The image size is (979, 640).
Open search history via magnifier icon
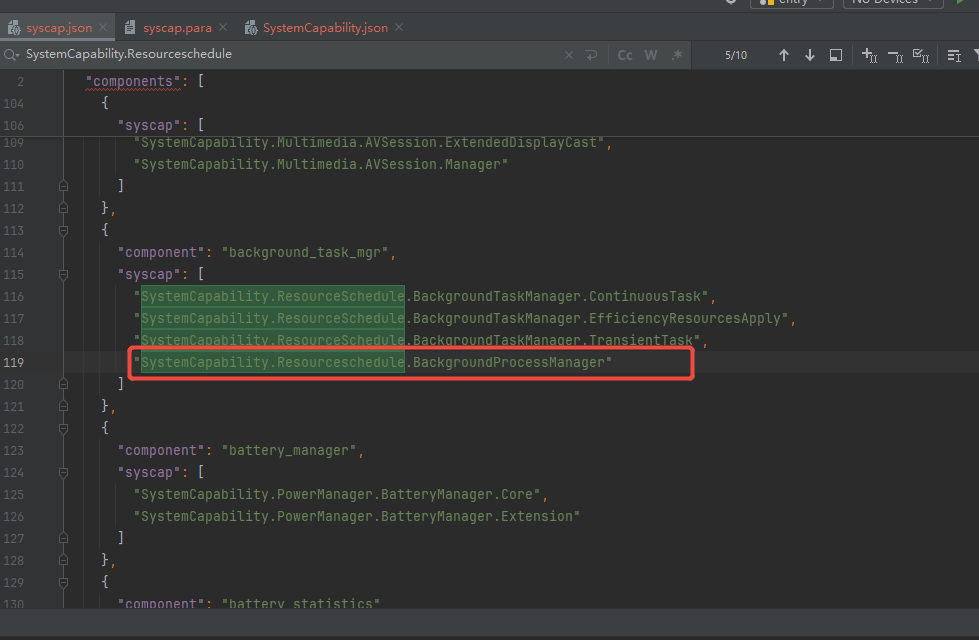(11, 55)
